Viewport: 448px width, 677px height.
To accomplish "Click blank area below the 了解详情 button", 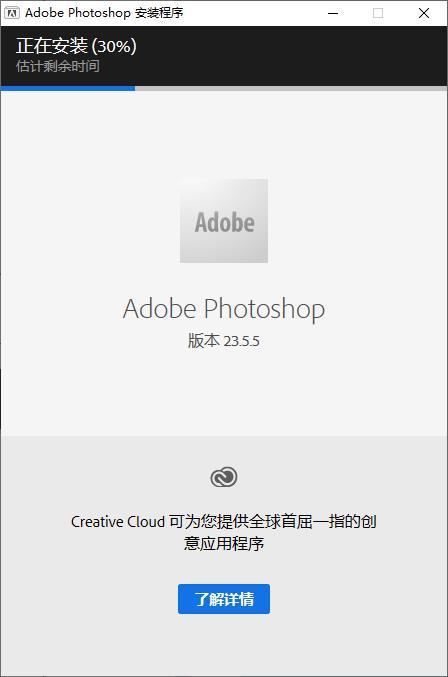I will coord(224,643).
